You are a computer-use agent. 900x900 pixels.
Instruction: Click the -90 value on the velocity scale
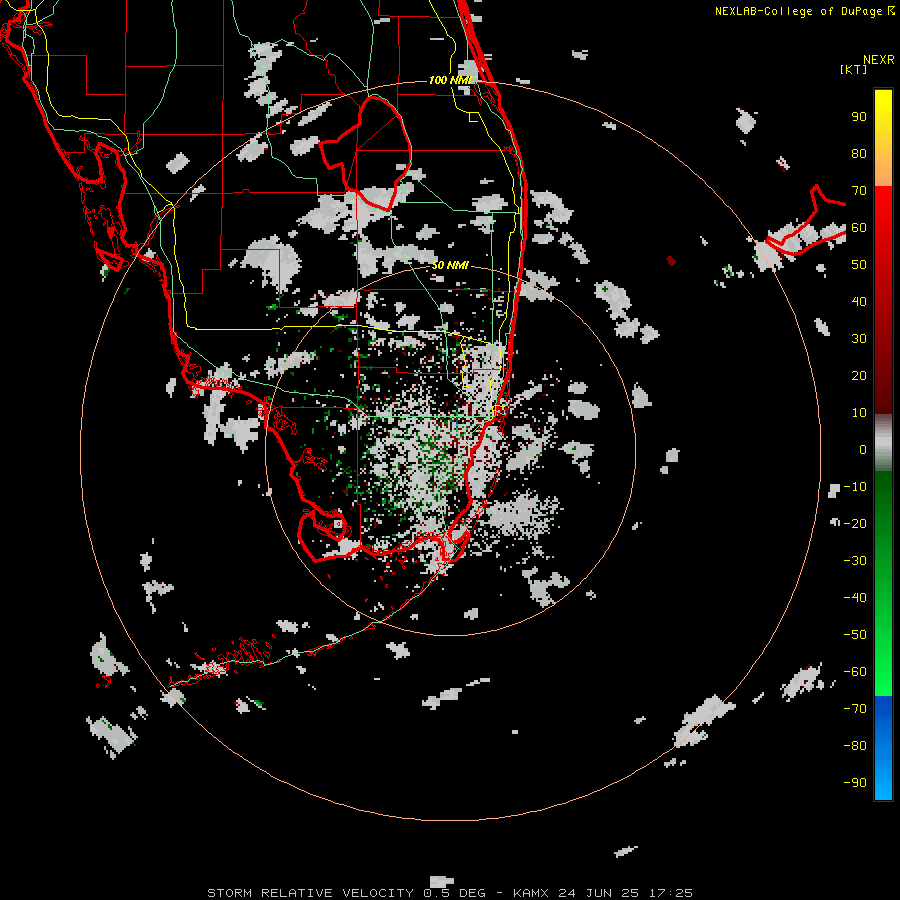pyautogui.click(x=855, y=782)
